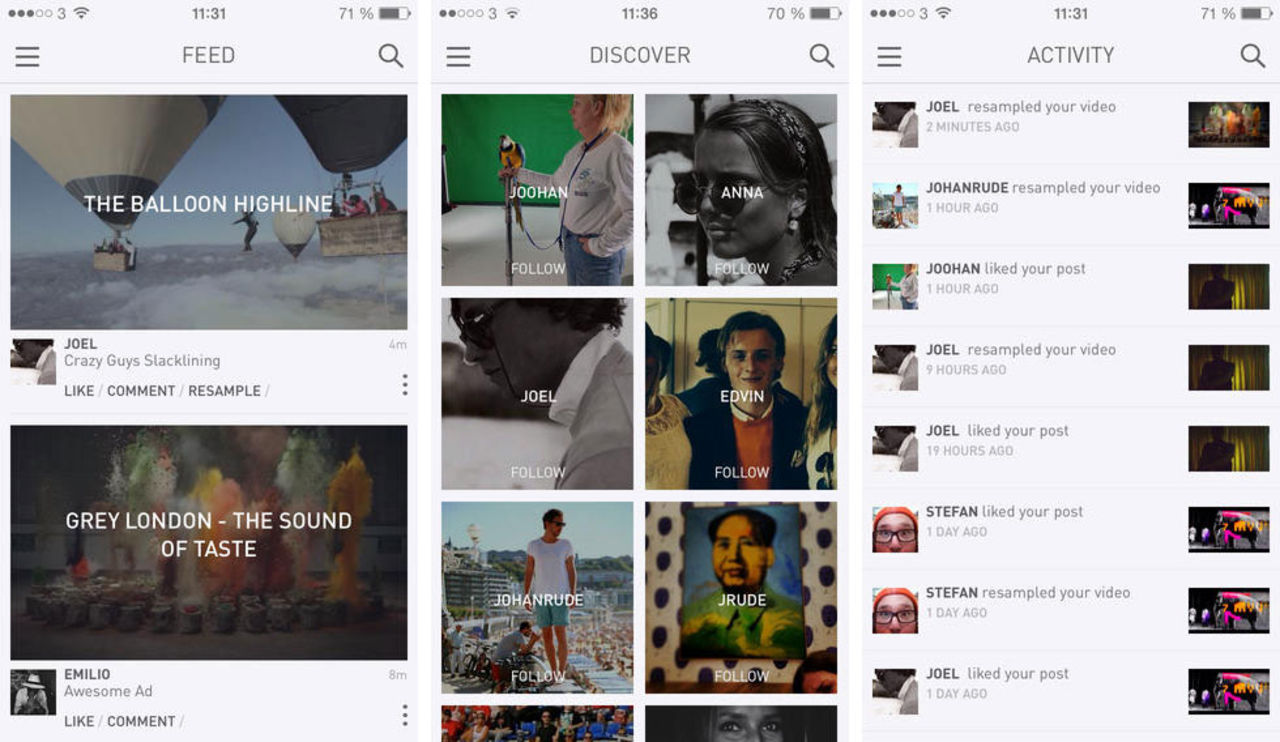The height and width of the screenshot is (742, 1280).
Task: Open more options for Emilio's Awesome Ad post
Action: [x=404, y=715]
